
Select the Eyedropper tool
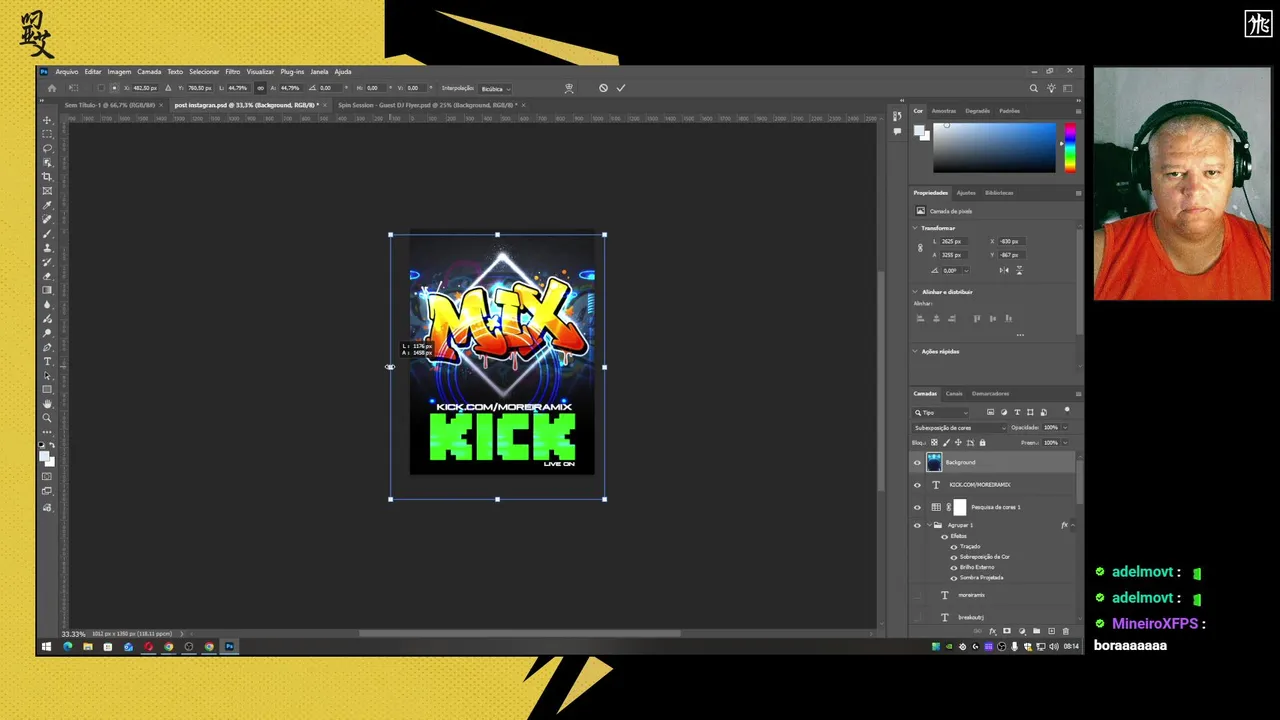pos(47,205)
